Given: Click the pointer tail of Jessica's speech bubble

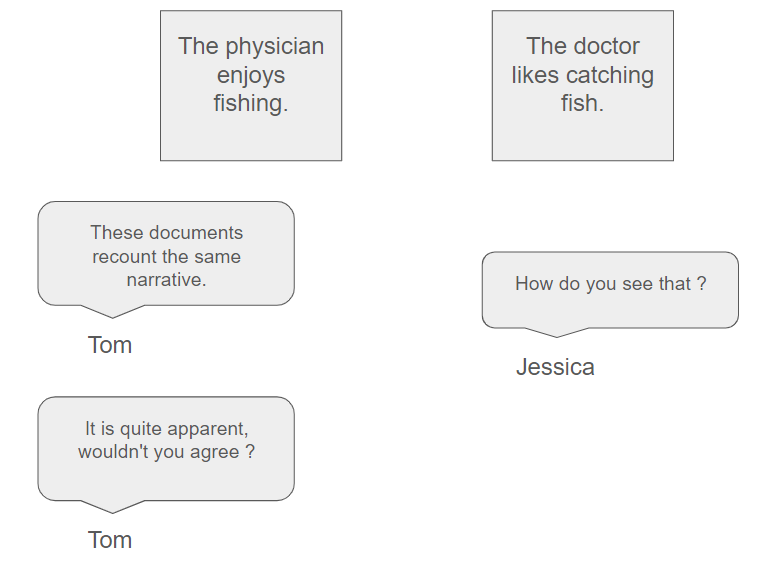Looking at the screenshot, I should (556, 332).
